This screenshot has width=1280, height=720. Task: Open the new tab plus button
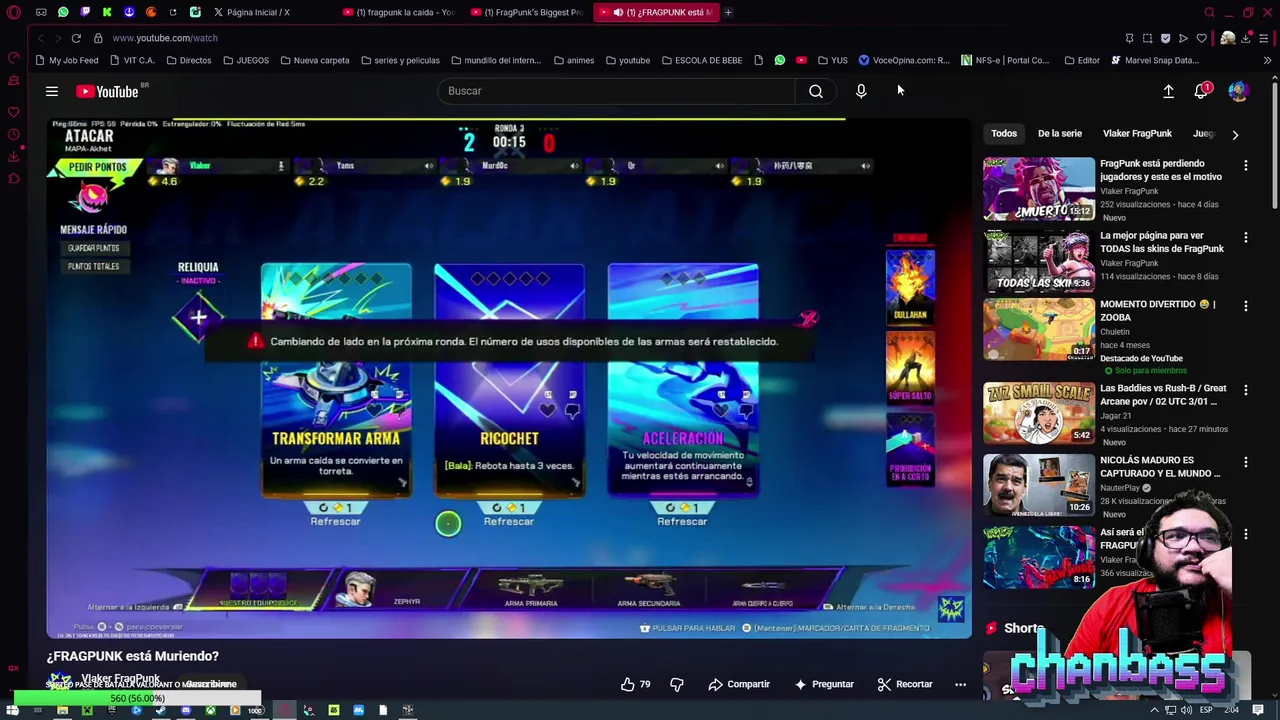pos(728,12)
